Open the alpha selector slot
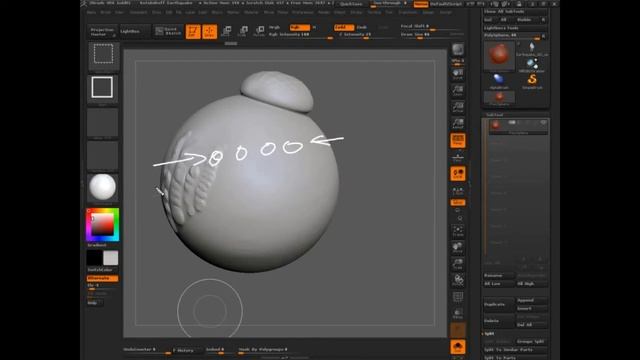 click(x=102, y=122)
